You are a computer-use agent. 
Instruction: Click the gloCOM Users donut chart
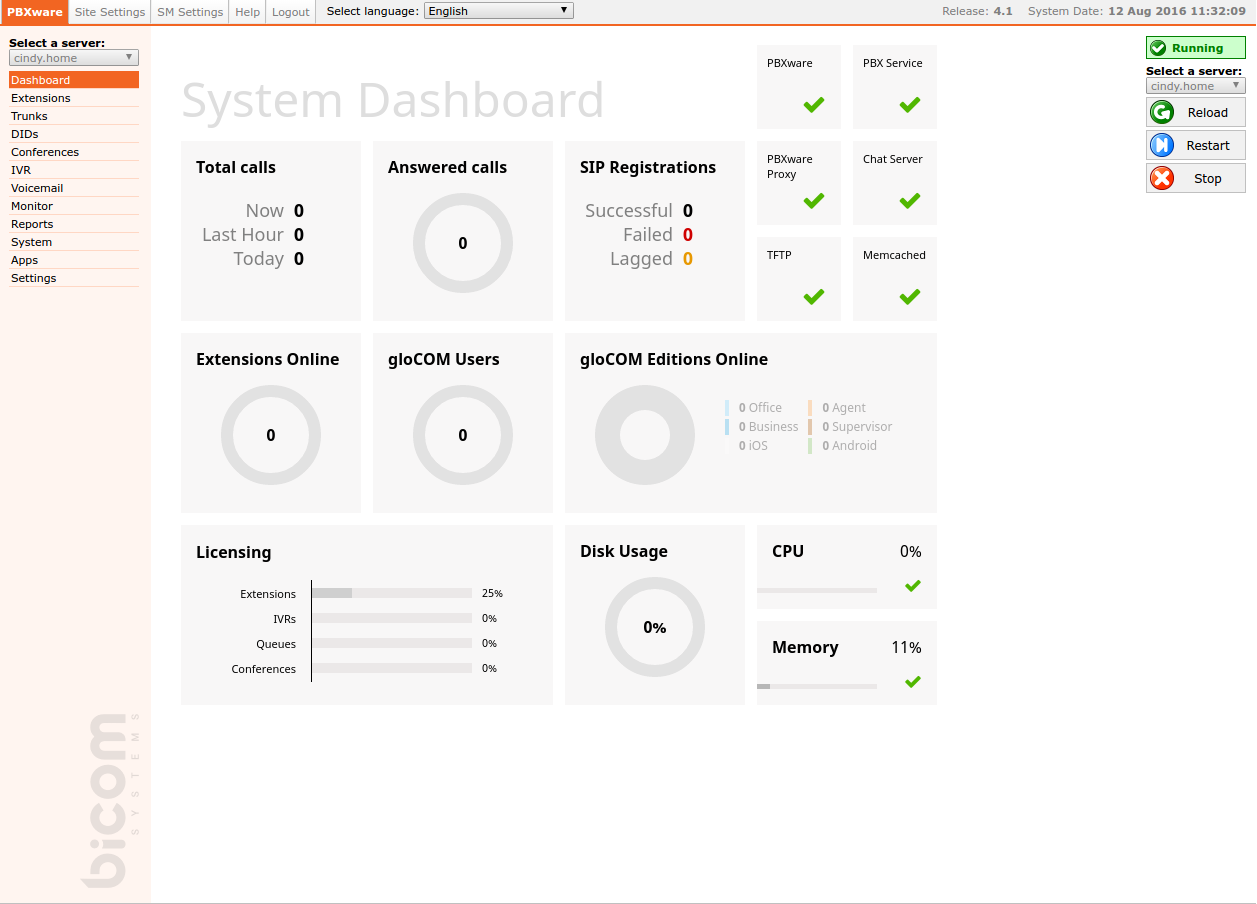[x=463, y=435]
